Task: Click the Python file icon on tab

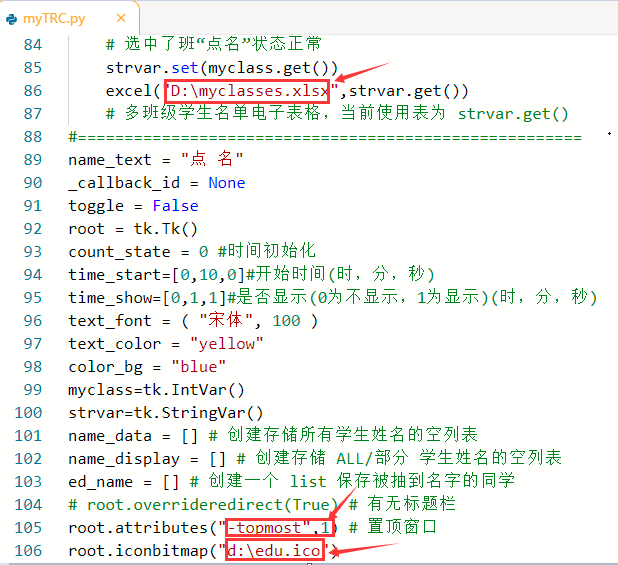Action: (x=12, y=19)
